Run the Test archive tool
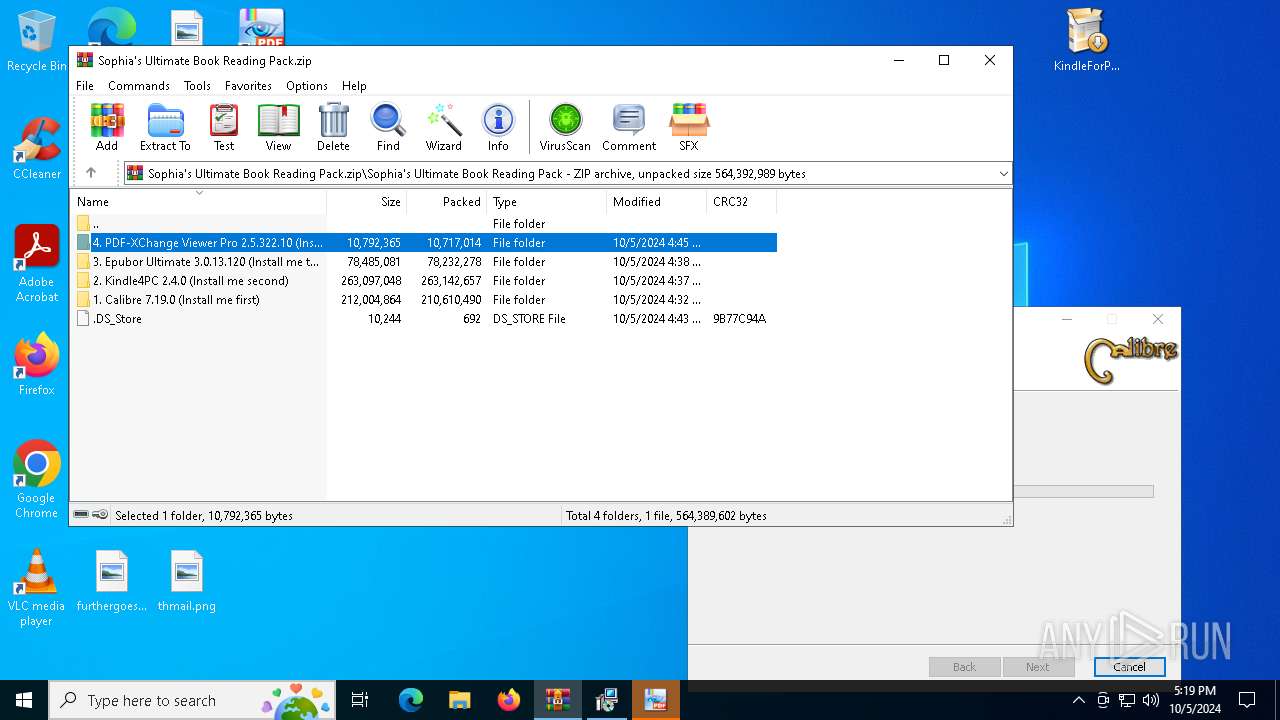Image resolution: width=1280 pixels, height=720 pixels. click(224, 127)
